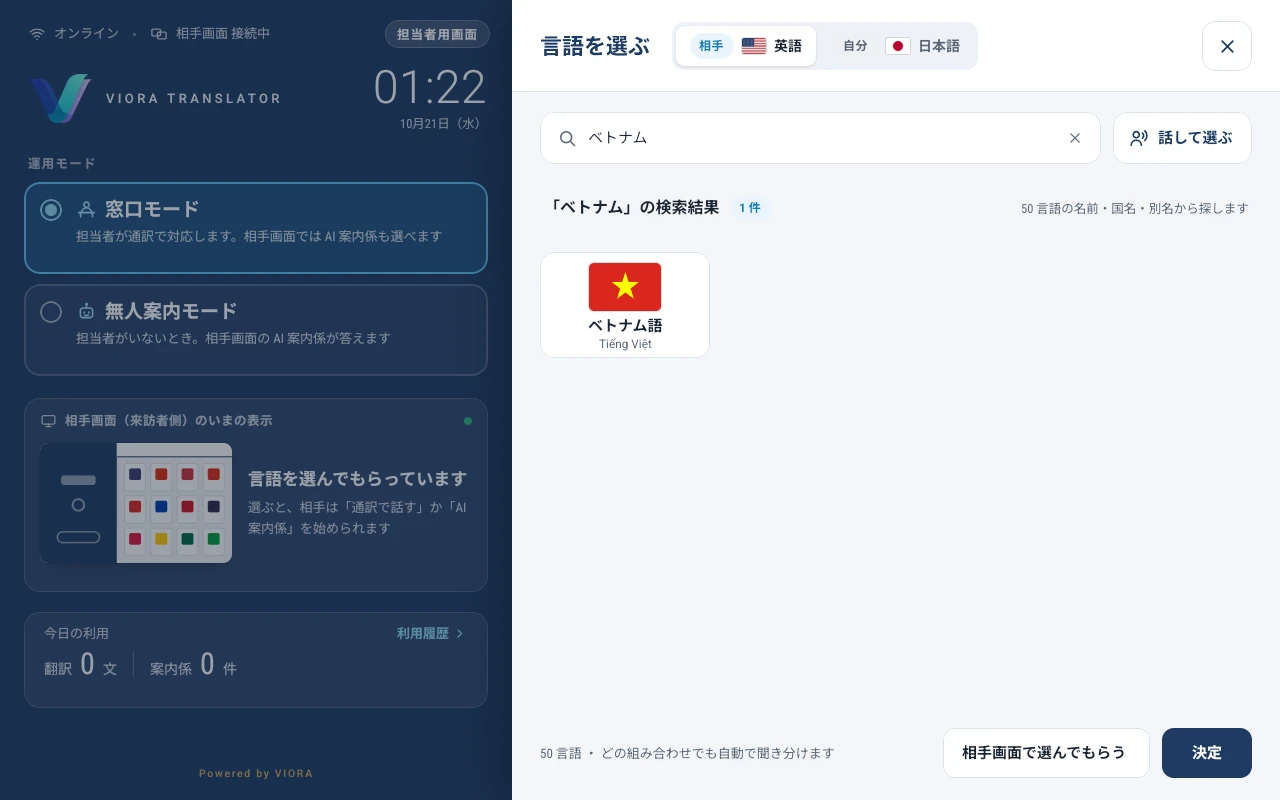Click the chevron next to 利用履歴
The image size is (1280, 800).
click(x=460, y=633)
